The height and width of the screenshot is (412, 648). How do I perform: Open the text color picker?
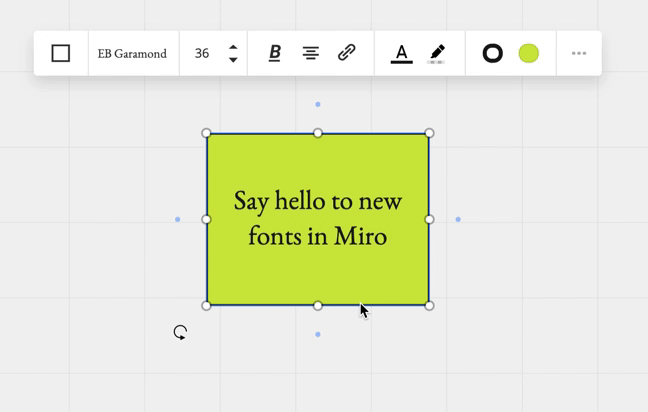tap(401, 54)
